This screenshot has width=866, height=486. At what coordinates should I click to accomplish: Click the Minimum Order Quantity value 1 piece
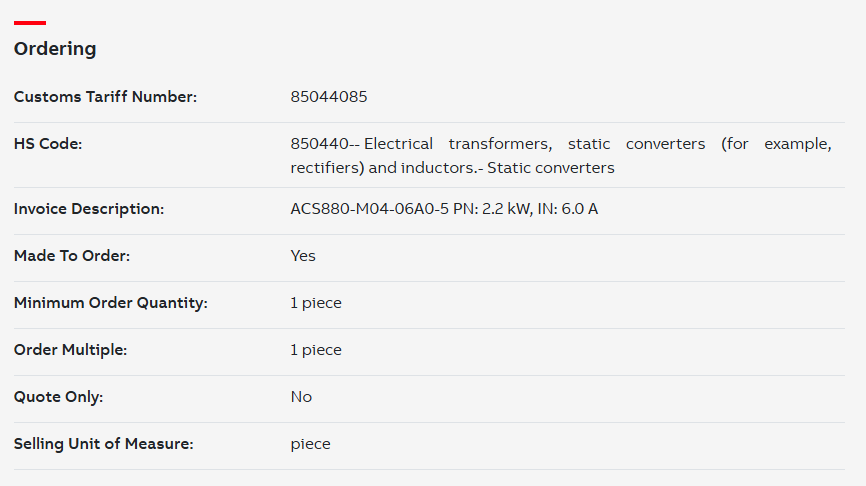tap(316, 303)
